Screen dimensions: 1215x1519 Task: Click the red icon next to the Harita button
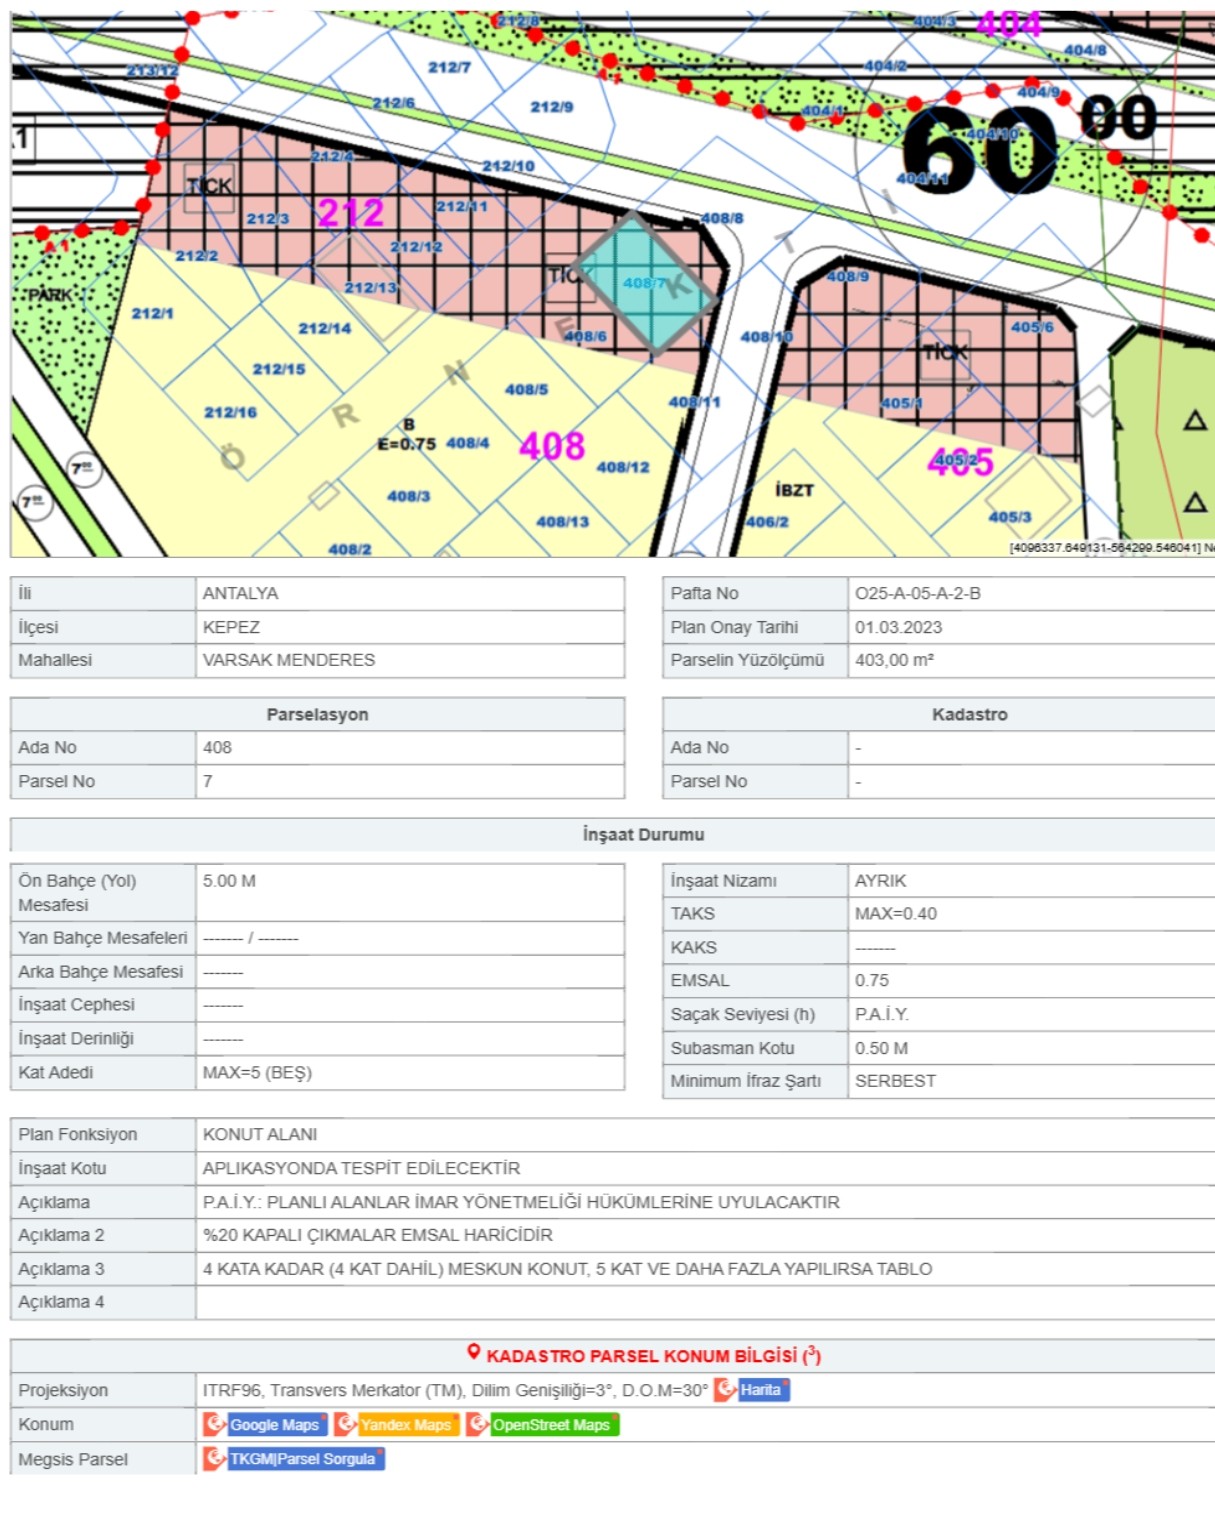[x=723, y=1390]
